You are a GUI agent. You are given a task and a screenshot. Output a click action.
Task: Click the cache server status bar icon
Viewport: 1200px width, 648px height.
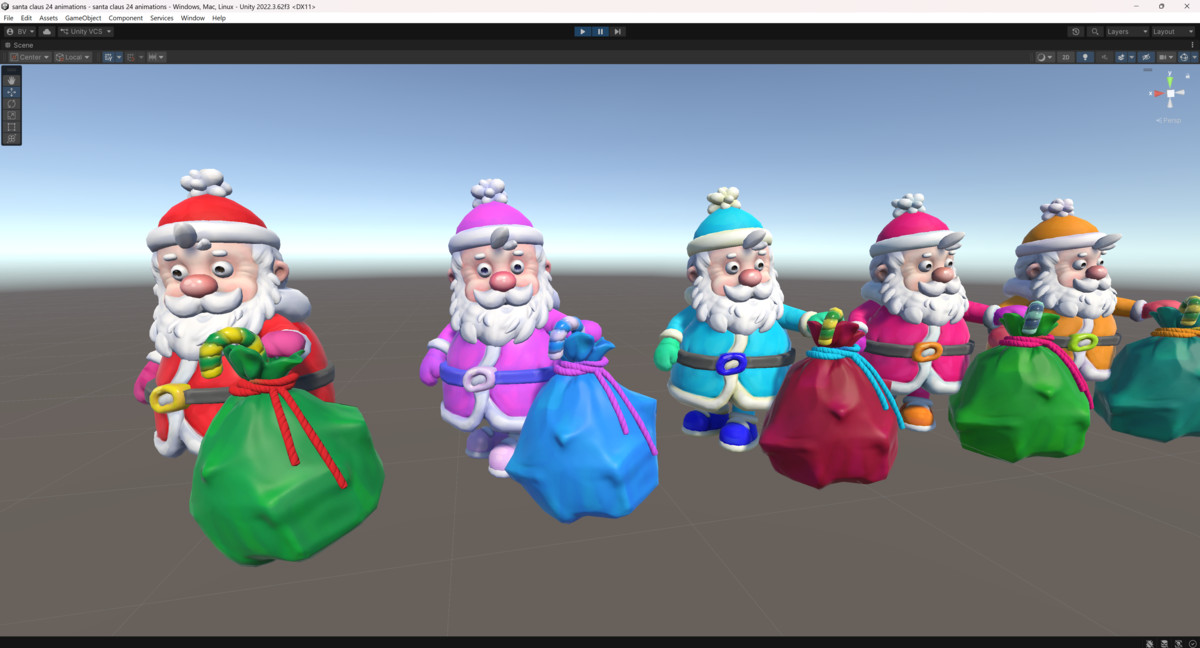(1164, 643)
